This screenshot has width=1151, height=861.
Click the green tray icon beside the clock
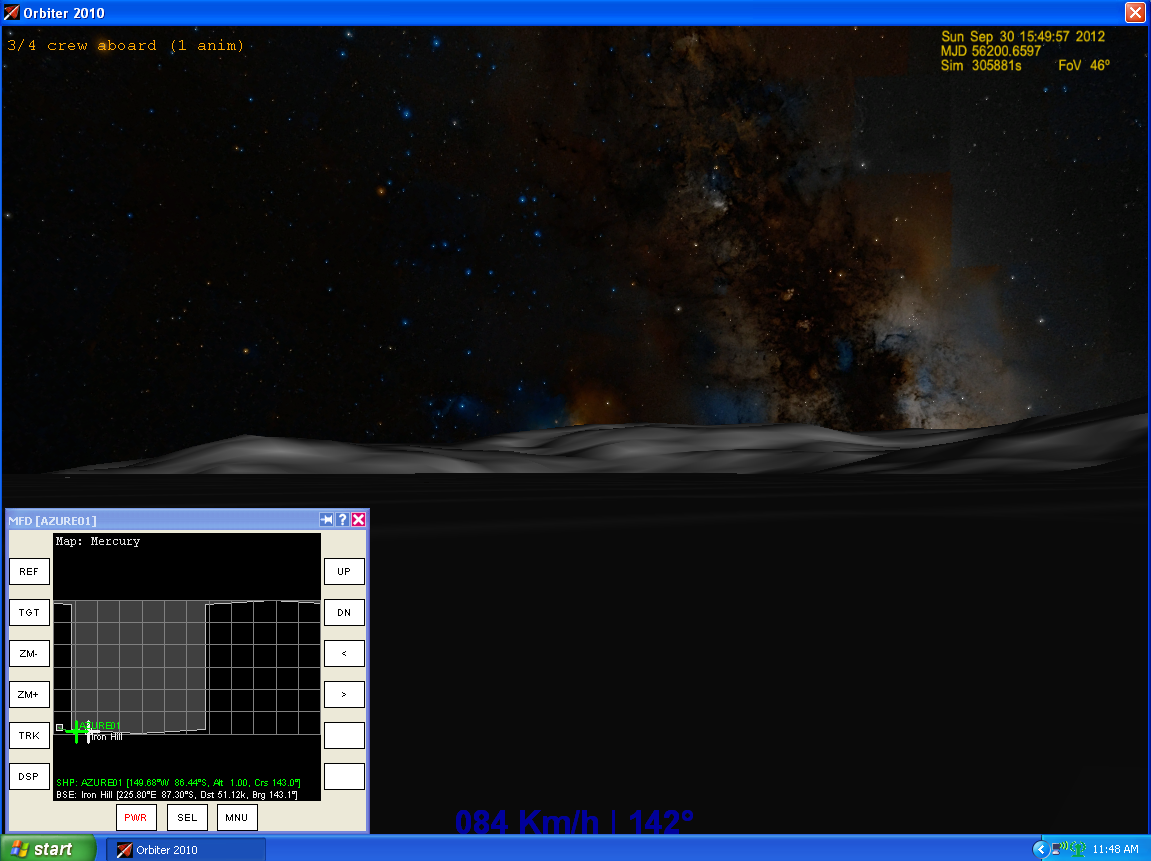click(x=1078, y=849)
